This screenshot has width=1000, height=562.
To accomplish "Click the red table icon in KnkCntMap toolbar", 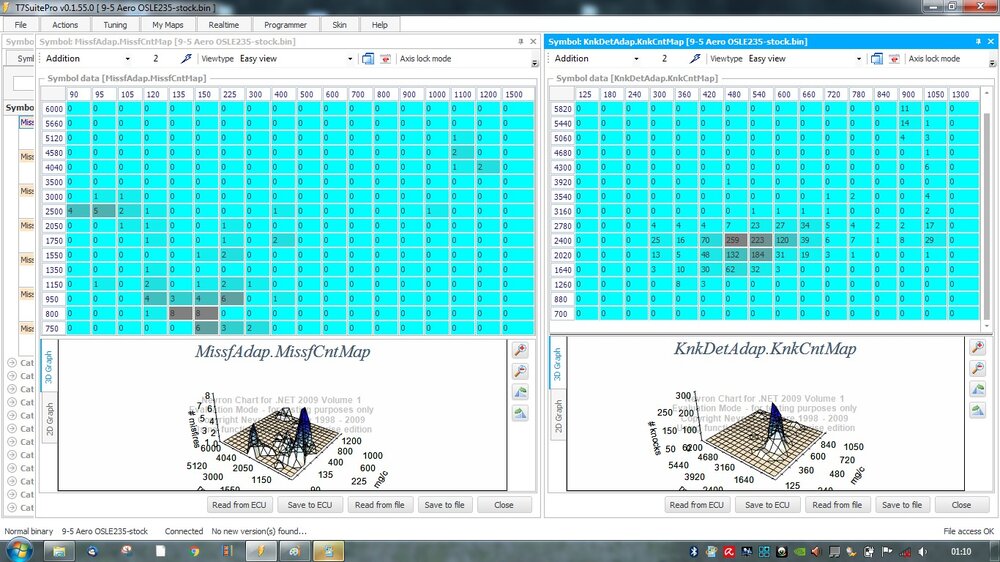I will pos(894,59).
